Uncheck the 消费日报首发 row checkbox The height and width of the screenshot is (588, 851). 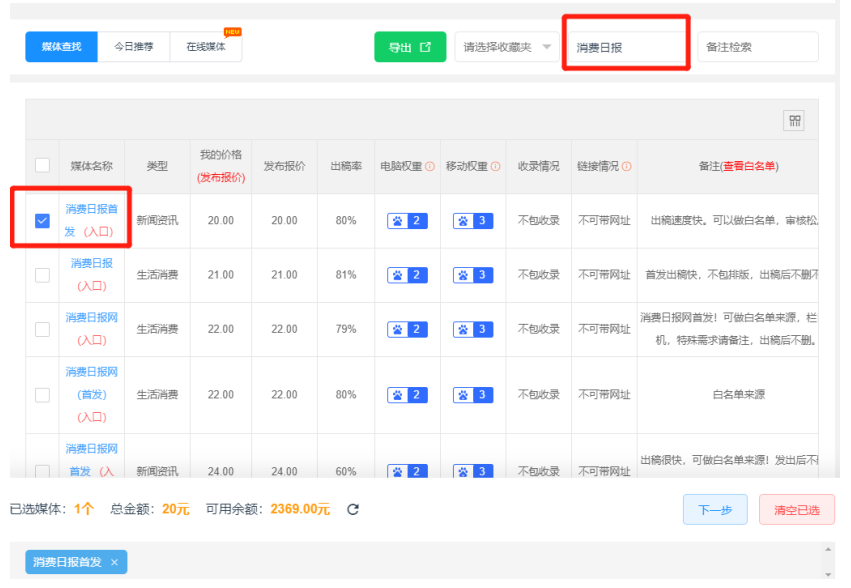coord(42,221)
